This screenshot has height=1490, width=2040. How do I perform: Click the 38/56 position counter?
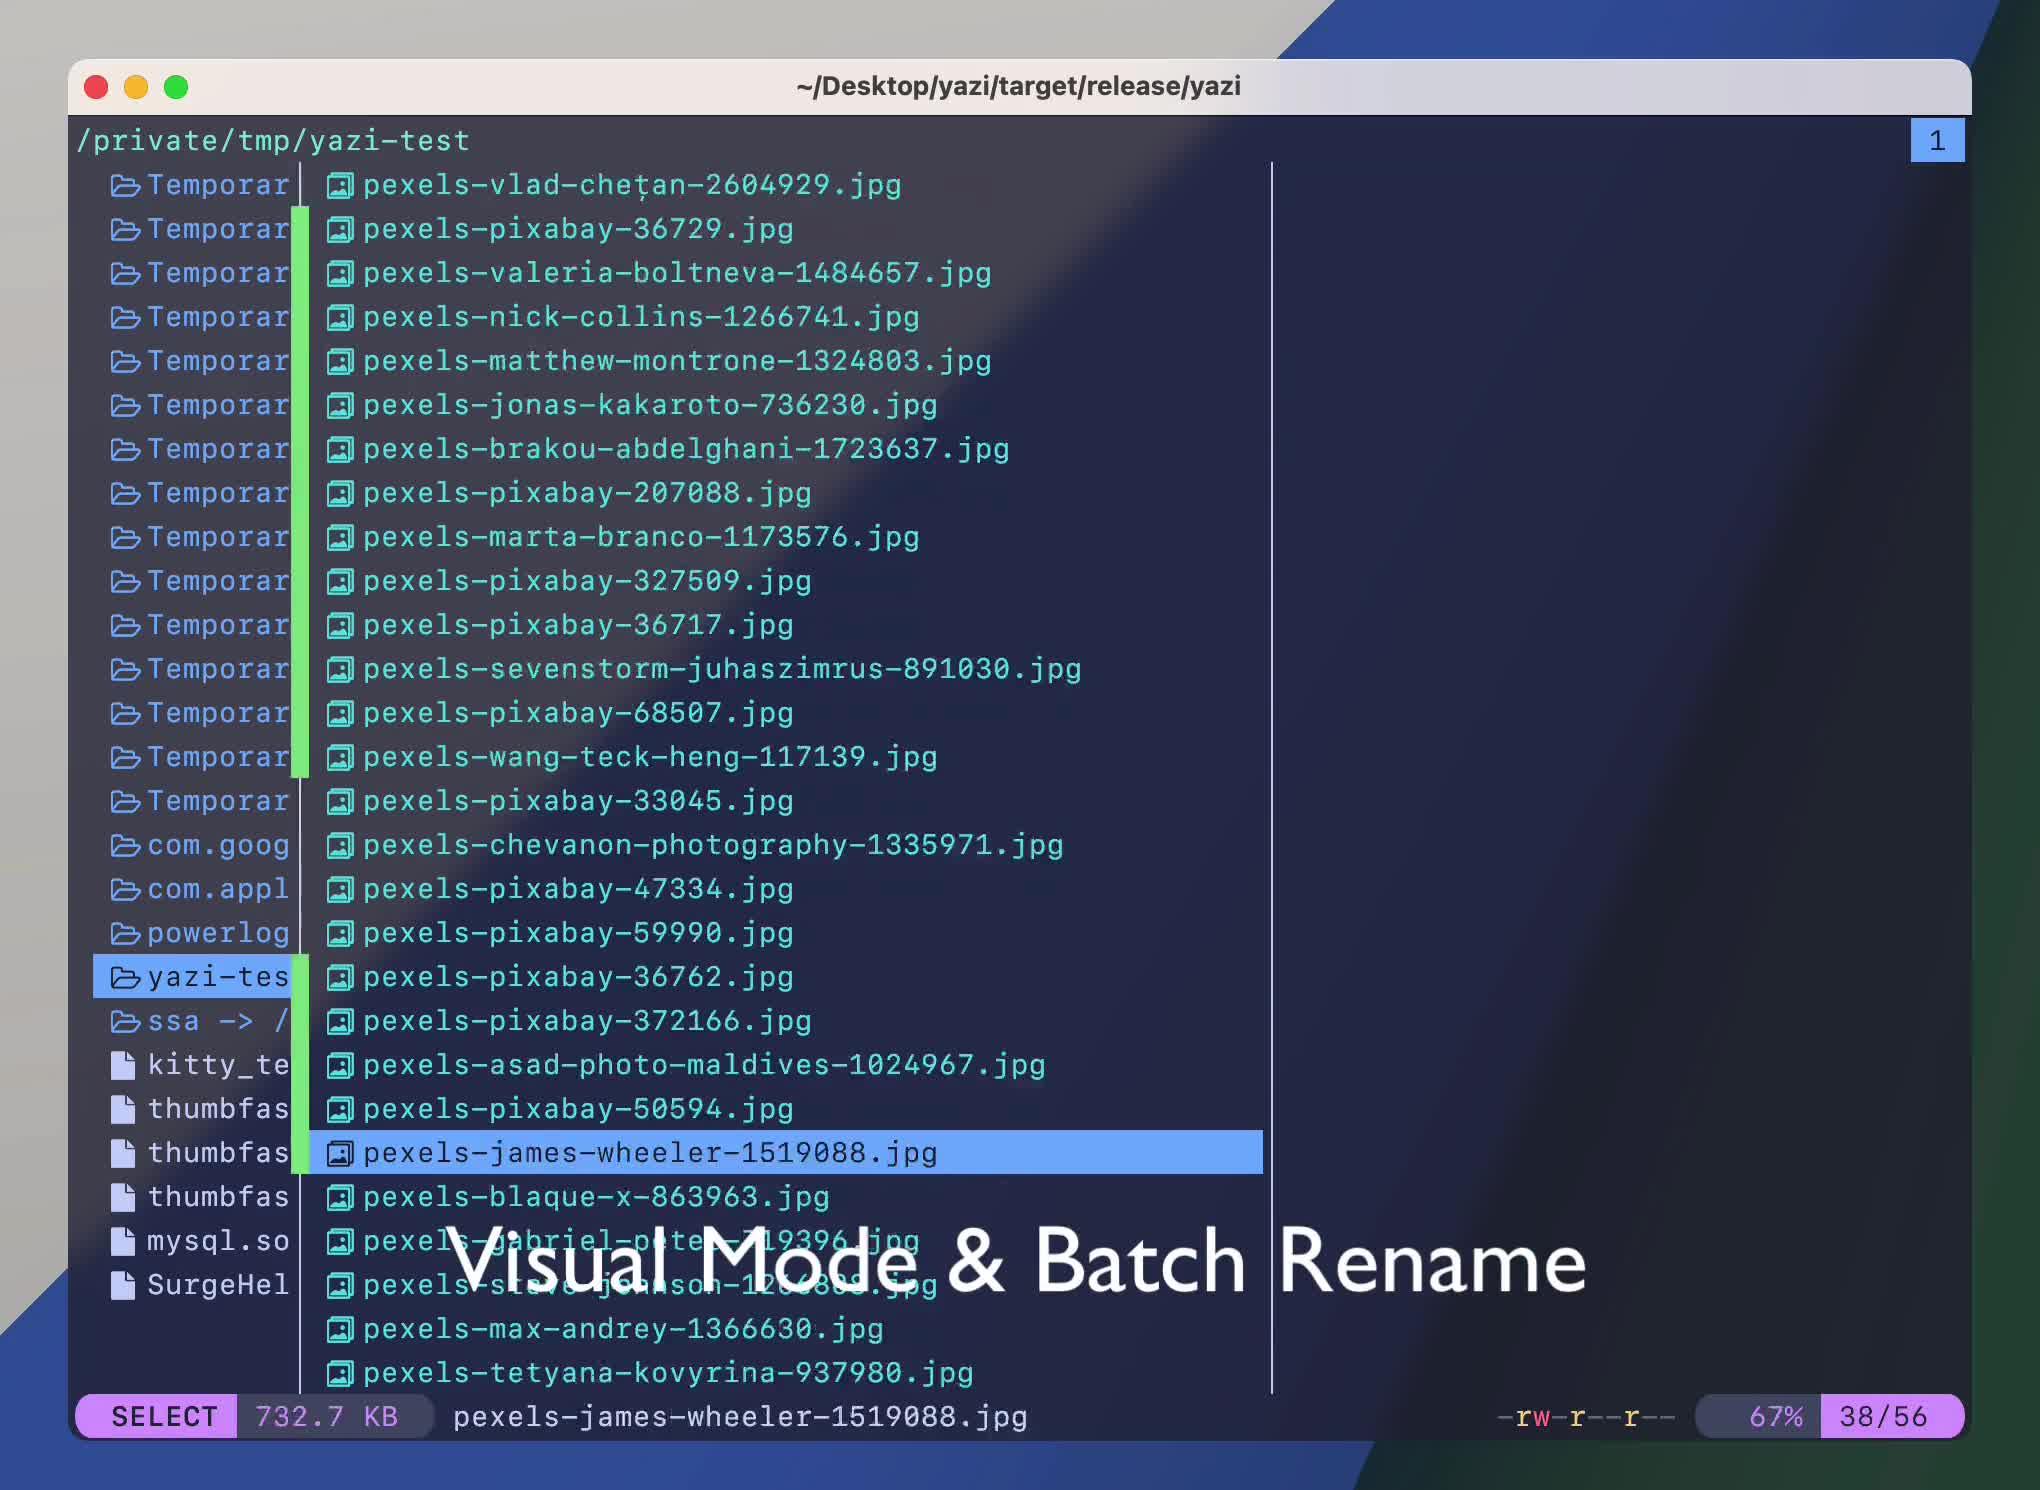pos(1883,1417)
